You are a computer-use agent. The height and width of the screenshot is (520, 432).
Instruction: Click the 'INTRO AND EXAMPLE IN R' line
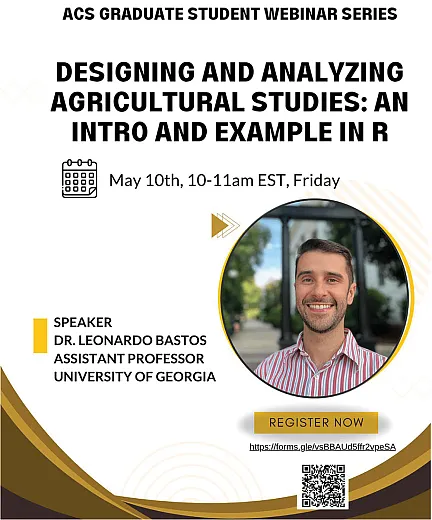pos(230,131)
